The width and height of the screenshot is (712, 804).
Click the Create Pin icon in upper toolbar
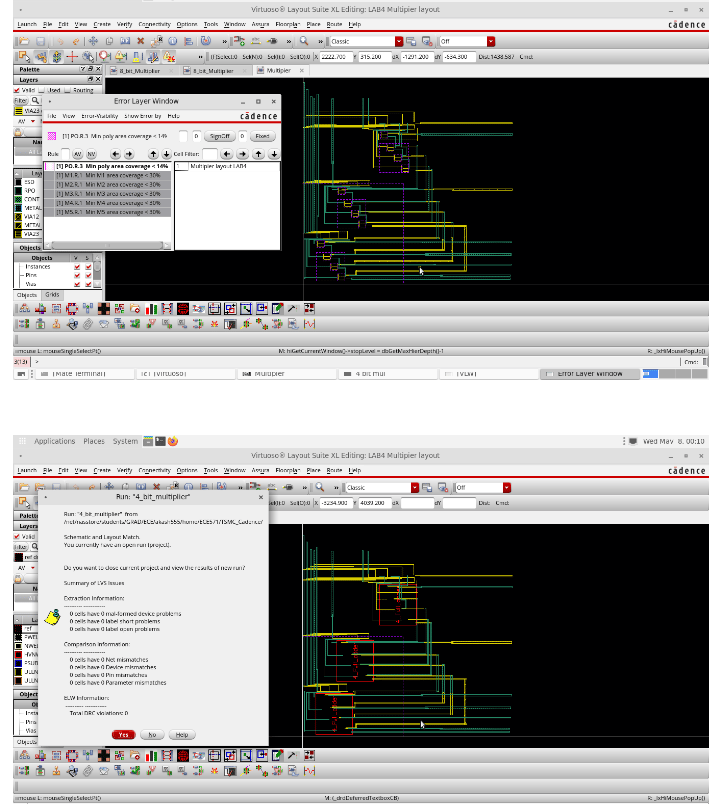point(272,41)
